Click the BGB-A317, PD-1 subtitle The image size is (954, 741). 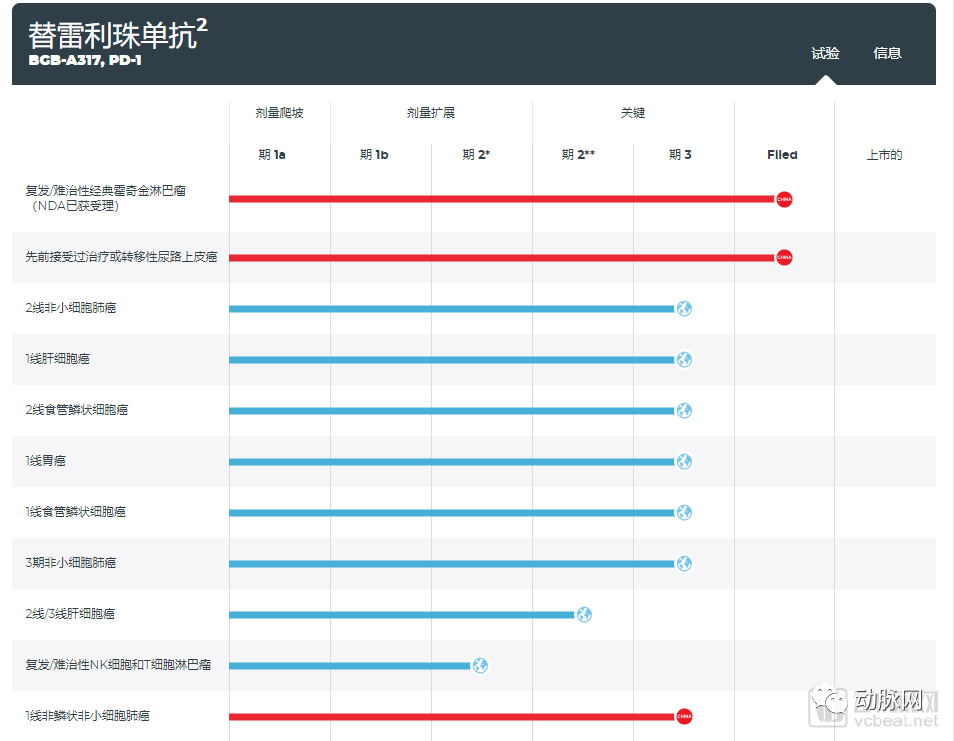coord(85,60)
